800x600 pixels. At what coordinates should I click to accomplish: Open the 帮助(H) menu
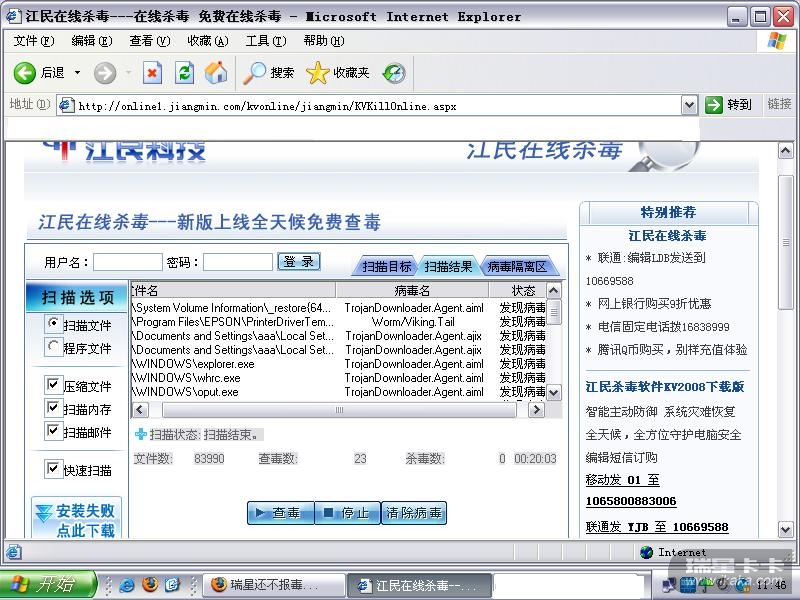point(324,41)
